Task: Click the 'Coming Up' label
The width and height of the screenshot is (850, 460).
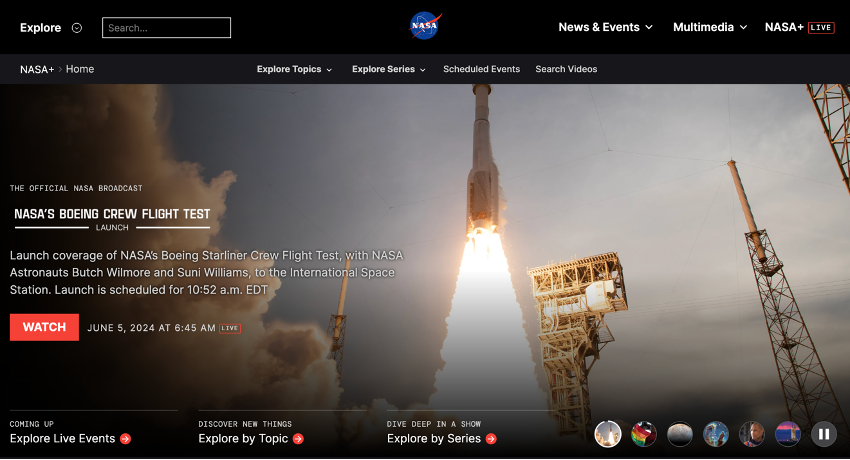Action: point(31,424)
